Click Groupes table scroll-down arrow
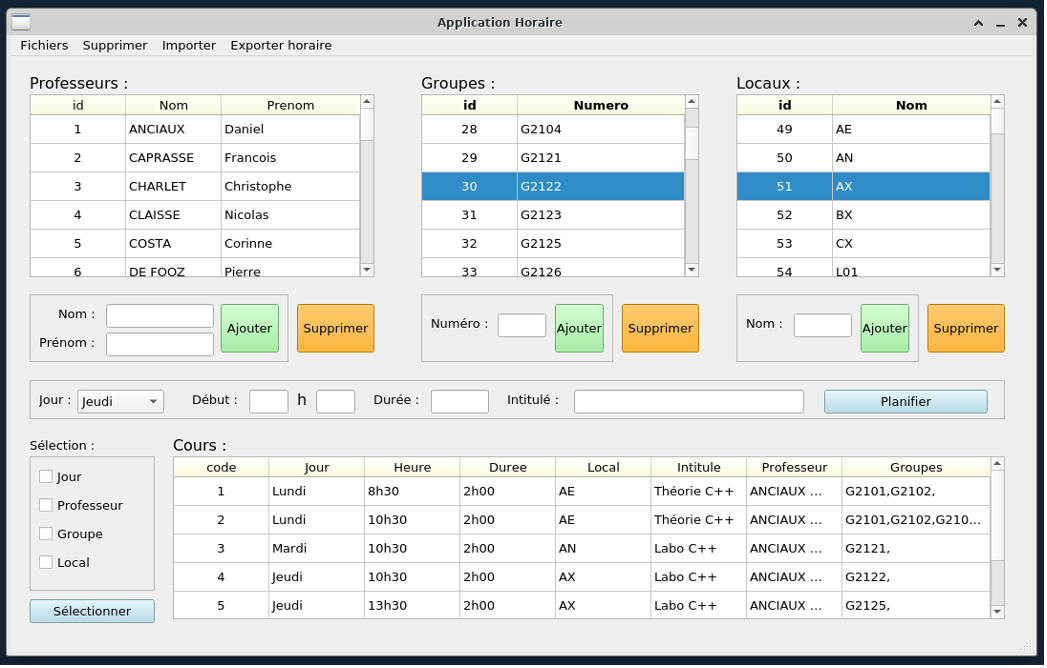The width and height of the screenshot is (1047, 668). tap(692, 271)
